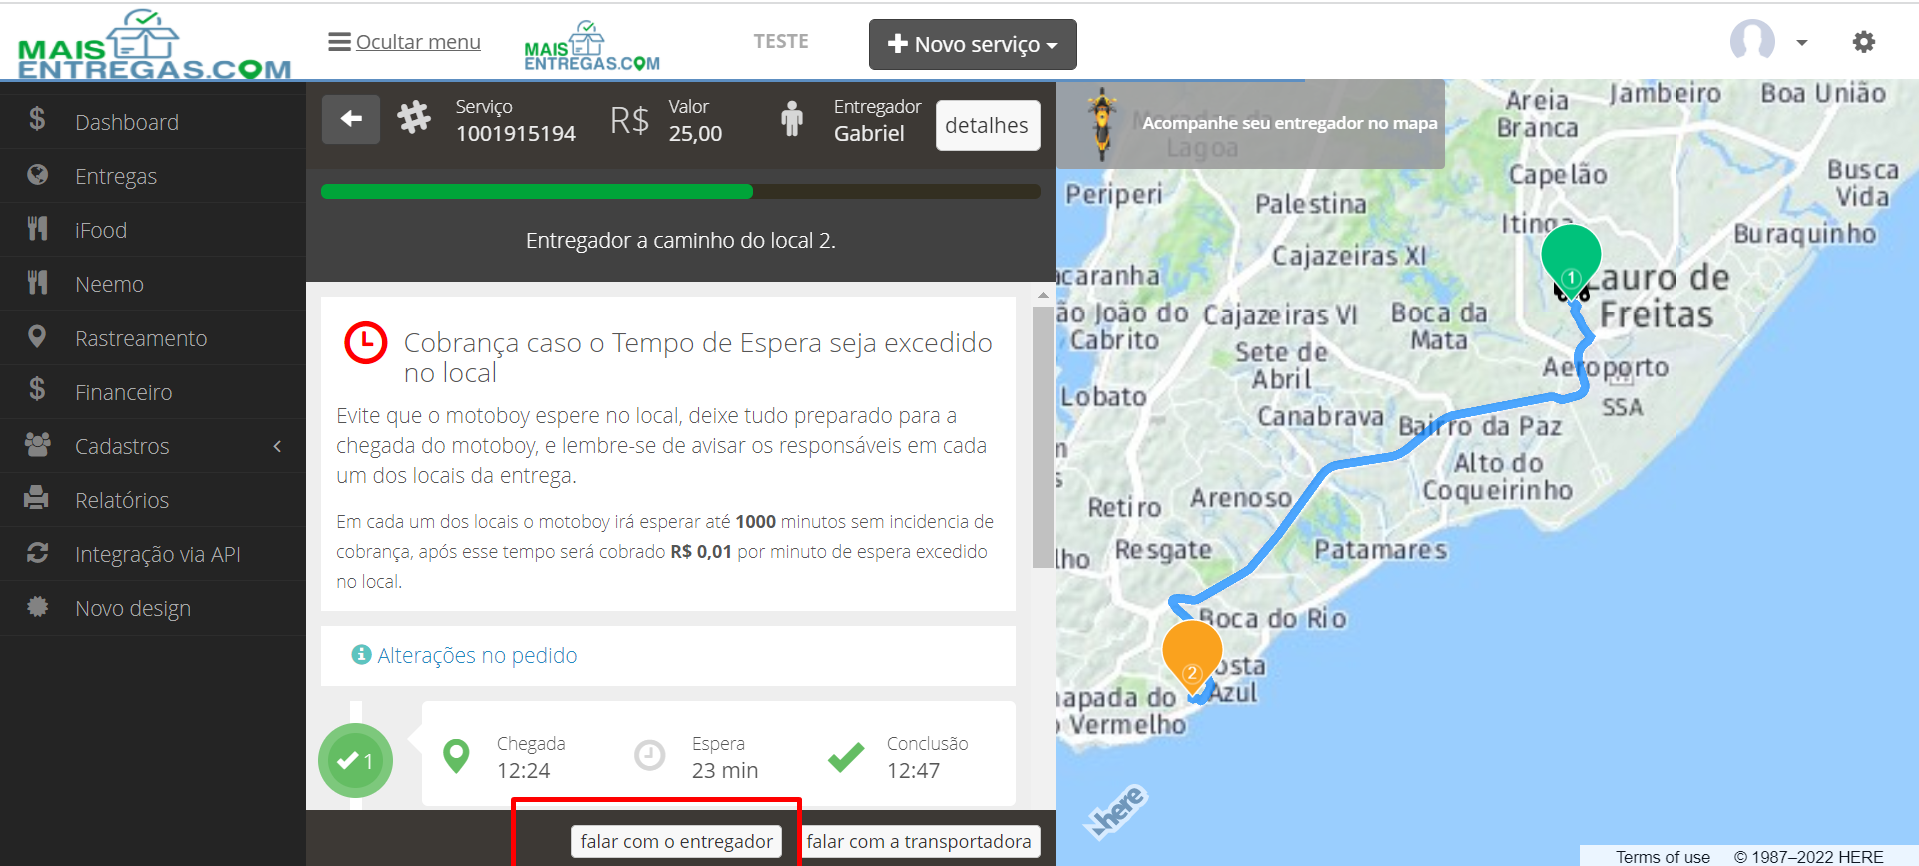This screenshot has height=866, width=1919.
Task: Click the green pin marker 1 on map
Action: click(x=1571, y=261)
